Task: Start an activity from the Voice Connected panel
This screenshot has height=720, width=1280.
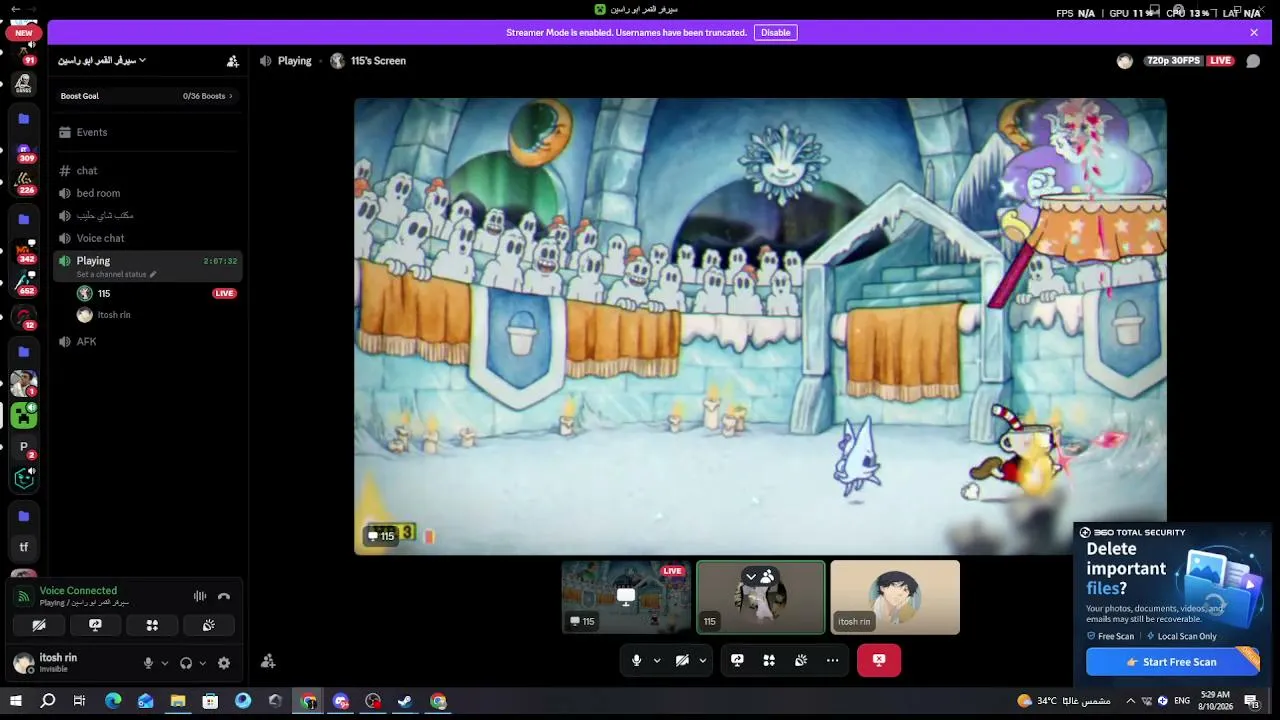Action: pyautogui.click(x=152, y=625)
